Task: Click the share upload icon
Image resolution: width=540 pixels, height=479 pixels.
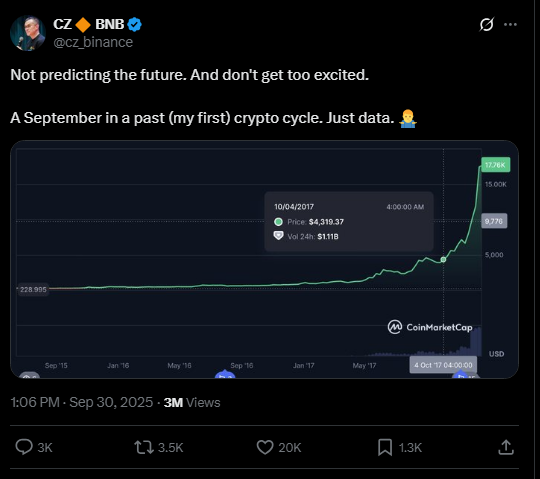Action: [x=506, y=447]
